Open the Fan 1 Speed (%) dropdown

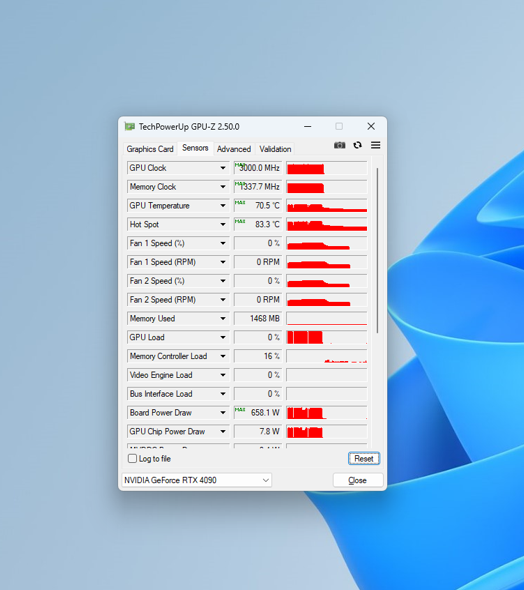tap(223, 243)
